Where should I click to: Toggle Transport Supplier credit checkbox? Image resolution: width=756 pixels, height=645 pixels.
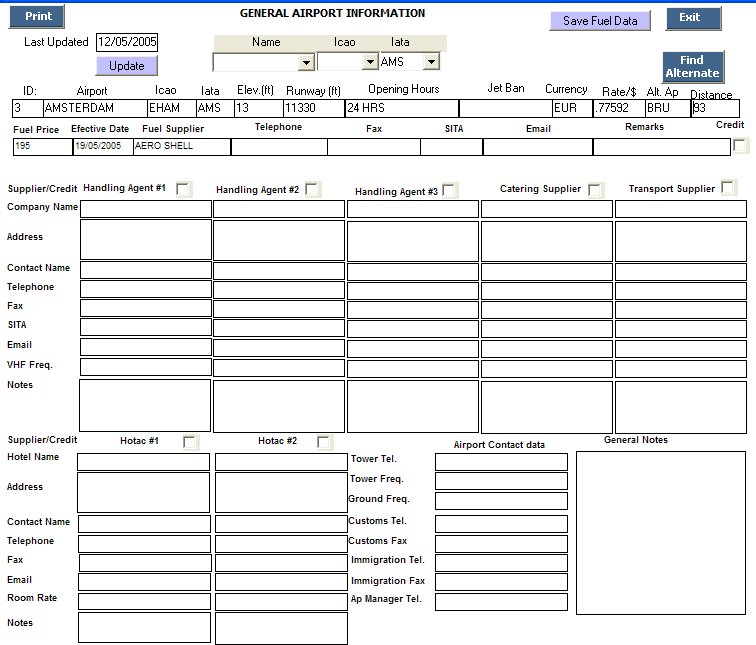(728, 187)
